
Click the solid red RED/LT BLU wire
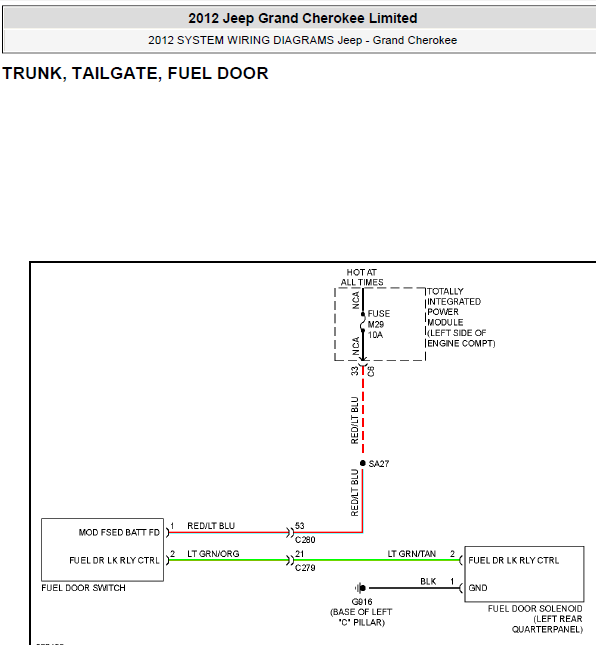230,532
